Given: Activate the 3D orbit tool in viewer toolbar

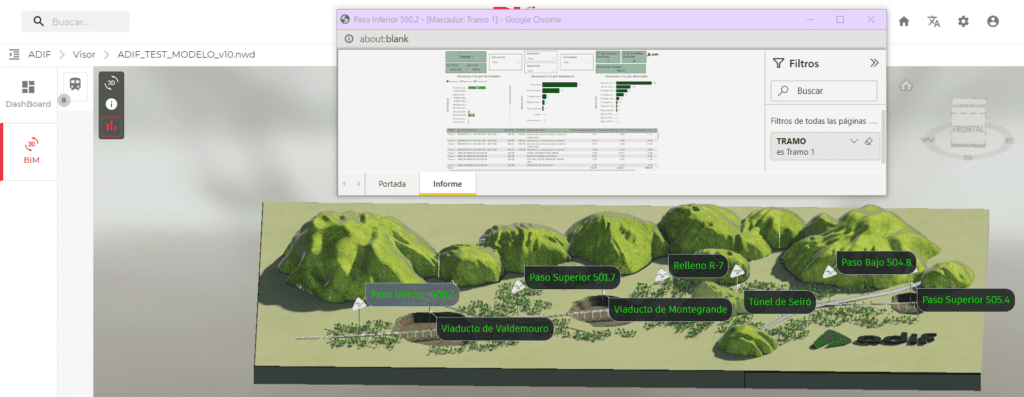Looking at the screenshot, I should (111, 82).
